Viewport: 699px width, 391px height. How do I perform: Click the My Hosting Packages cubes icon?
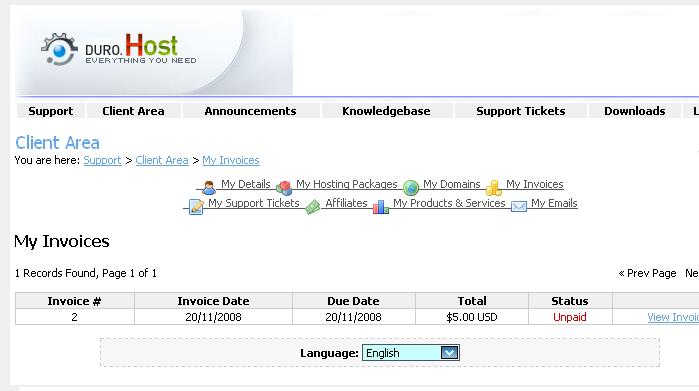click(284, 188)
